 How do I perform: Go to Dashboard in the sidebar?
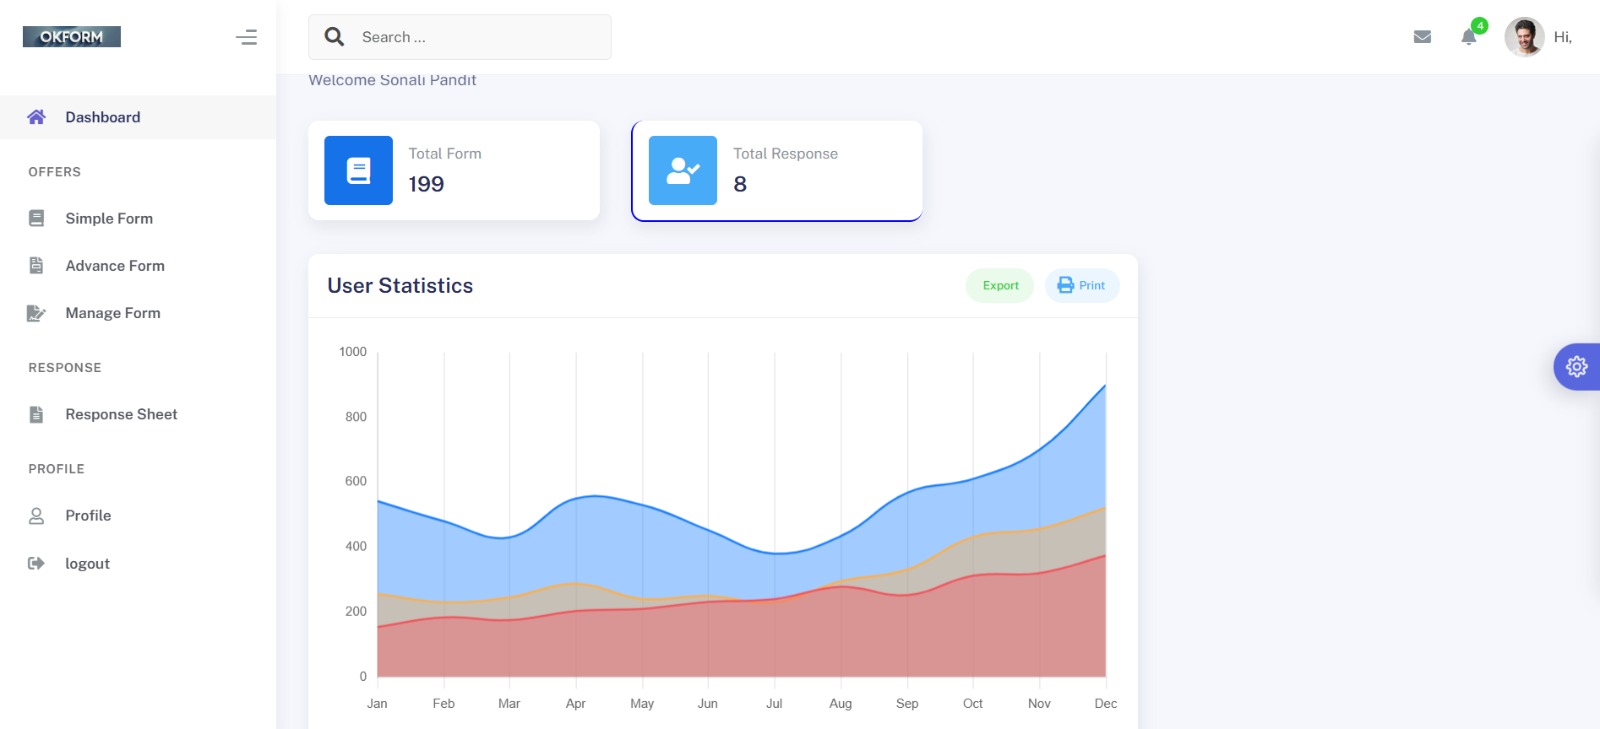pyautogui.click(x=103, y=117)
